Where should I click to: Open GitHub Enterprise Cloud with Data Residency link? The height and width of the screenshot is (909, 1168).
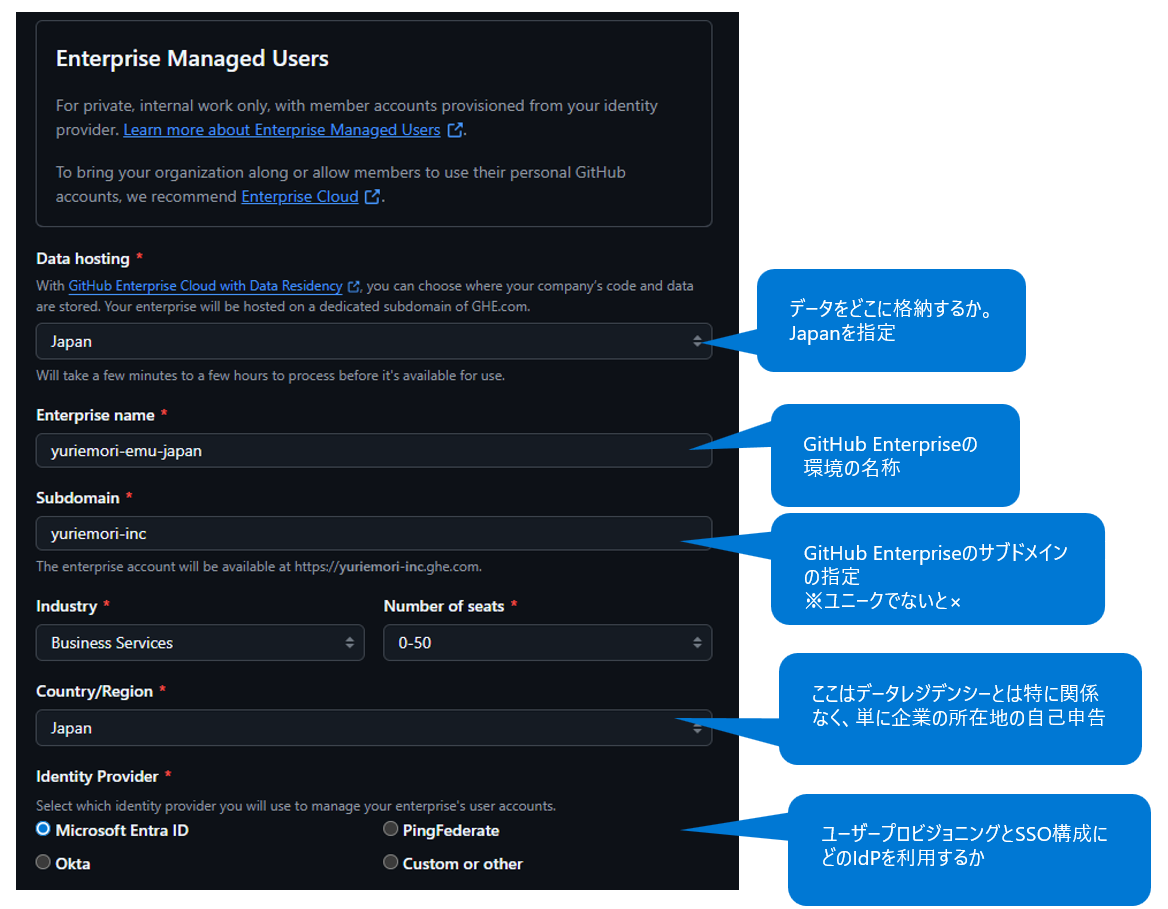point(206,286)
